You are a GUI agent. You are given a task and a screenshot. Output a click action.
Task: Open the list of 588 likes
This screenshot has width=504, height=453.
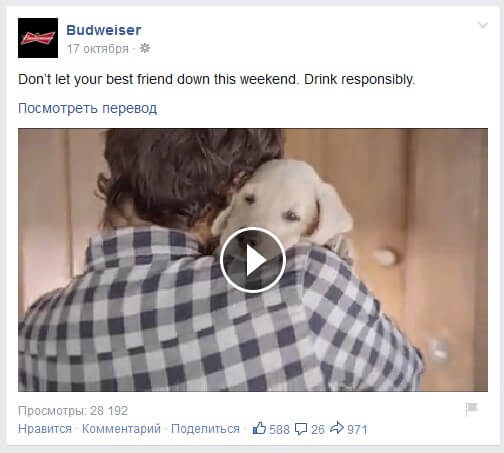point(279,429)
